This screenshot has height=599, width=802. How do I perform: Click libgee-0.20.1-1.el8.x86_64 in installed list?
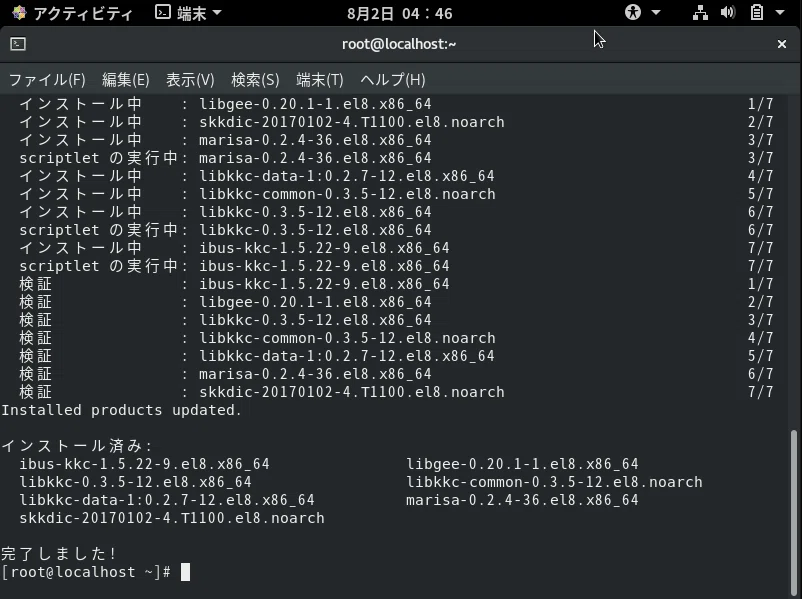522,464
